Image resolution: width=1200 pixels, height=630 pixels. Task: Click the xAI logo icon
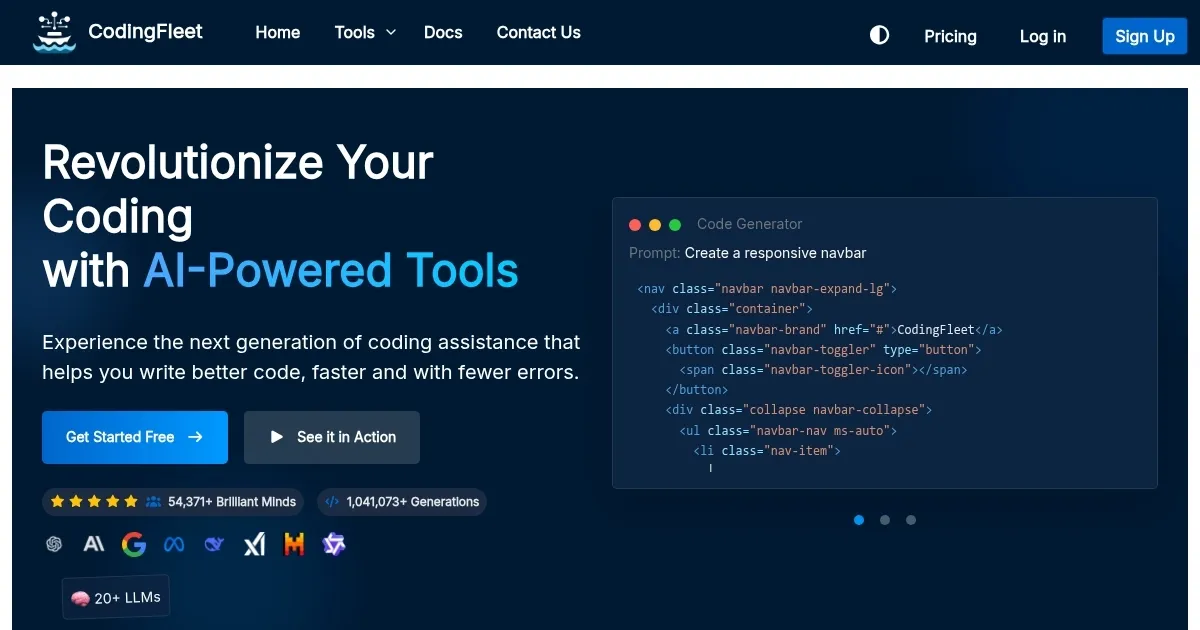pos(254,544)
